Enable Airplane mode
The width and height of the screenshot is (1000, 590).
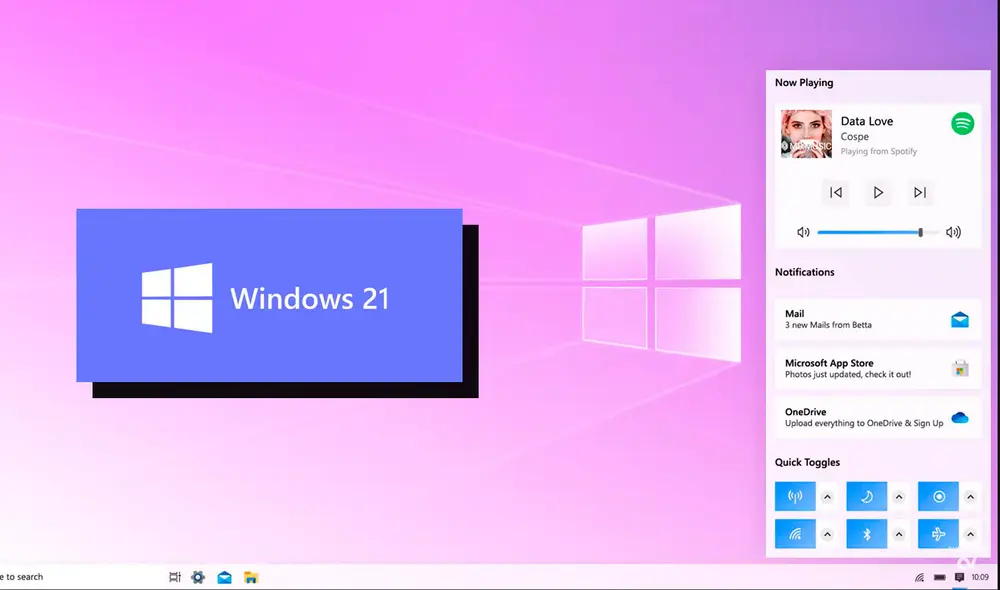click(938, 533)
